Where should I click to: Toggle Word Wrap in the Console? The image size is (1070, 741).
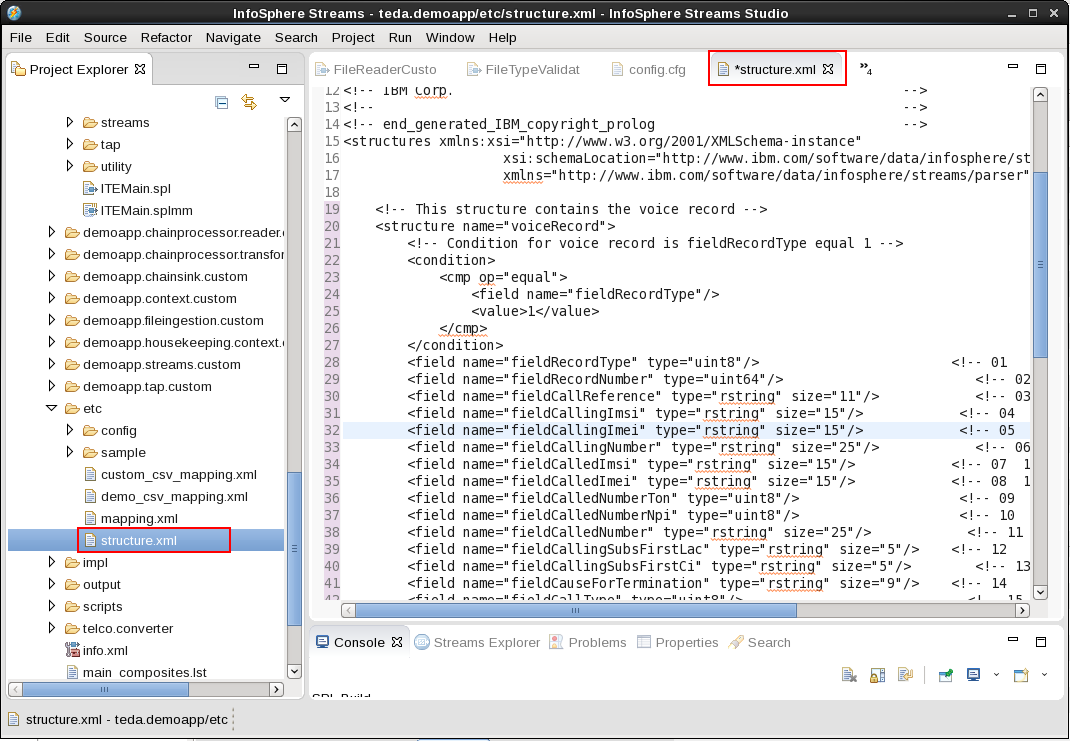pos(906,675)
